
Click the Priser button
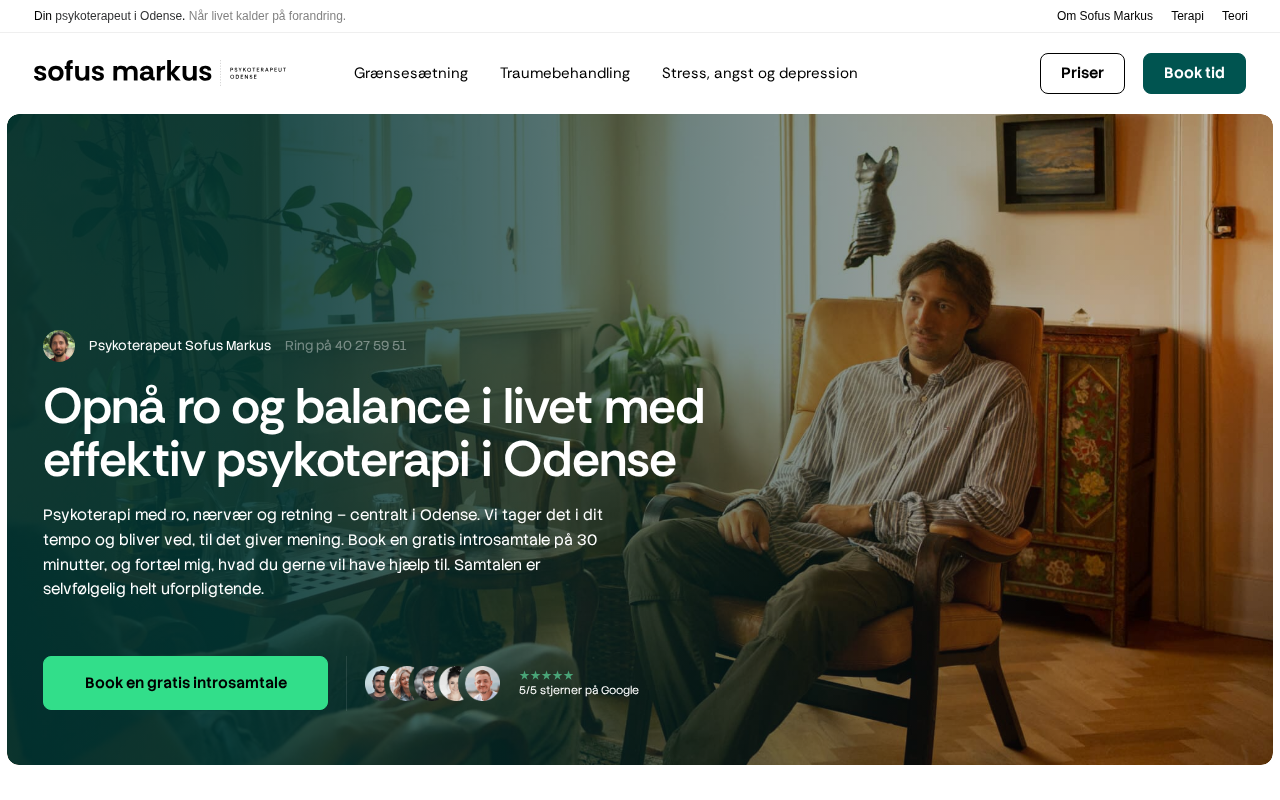pos(1082,73)
